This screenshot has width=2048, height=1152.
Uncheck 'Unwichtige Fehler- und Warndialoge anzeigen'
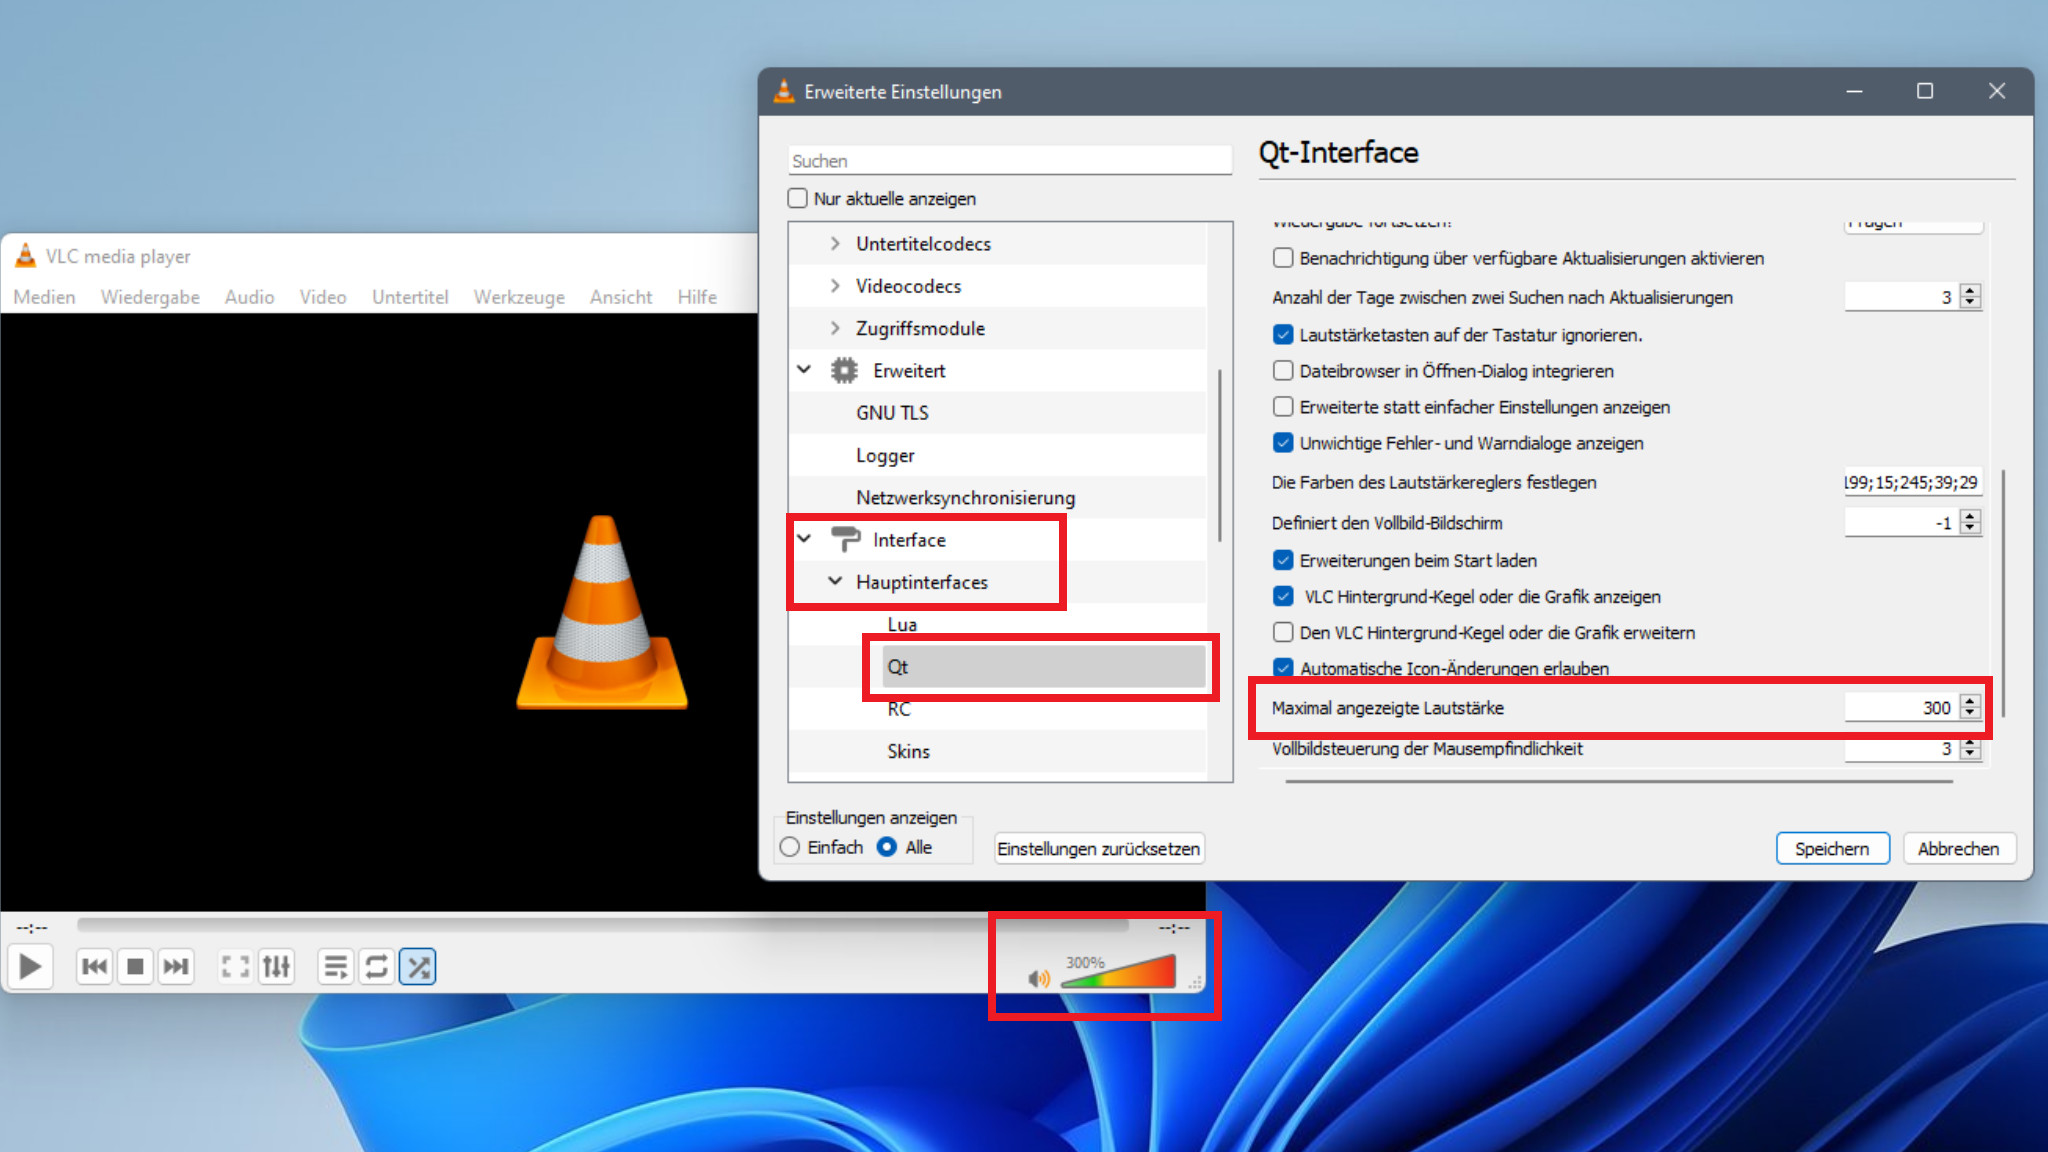1283,443
